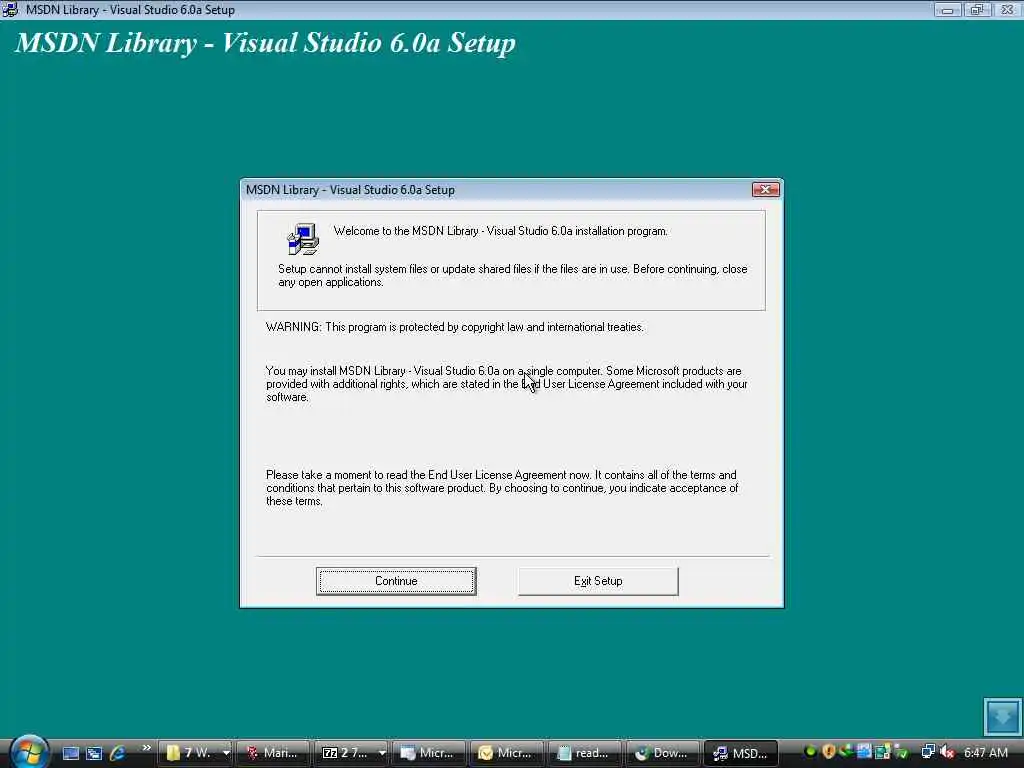Click the blue down-arrow button above the clock
The height and width of the screenshot is (768, 1024).
coord(1002,716)
